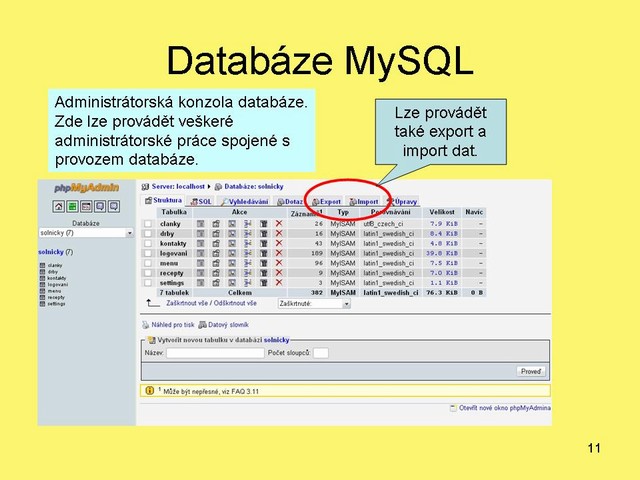640x480 pixels.
Task: Delete kontakty table with red X icon
Action: pos(279,243)
